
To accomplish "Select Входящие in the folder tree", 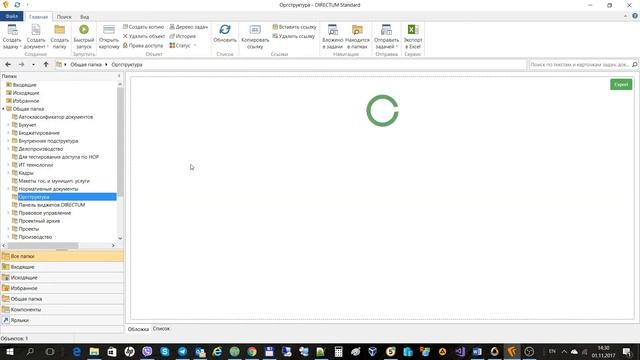I will coord(24,85).
